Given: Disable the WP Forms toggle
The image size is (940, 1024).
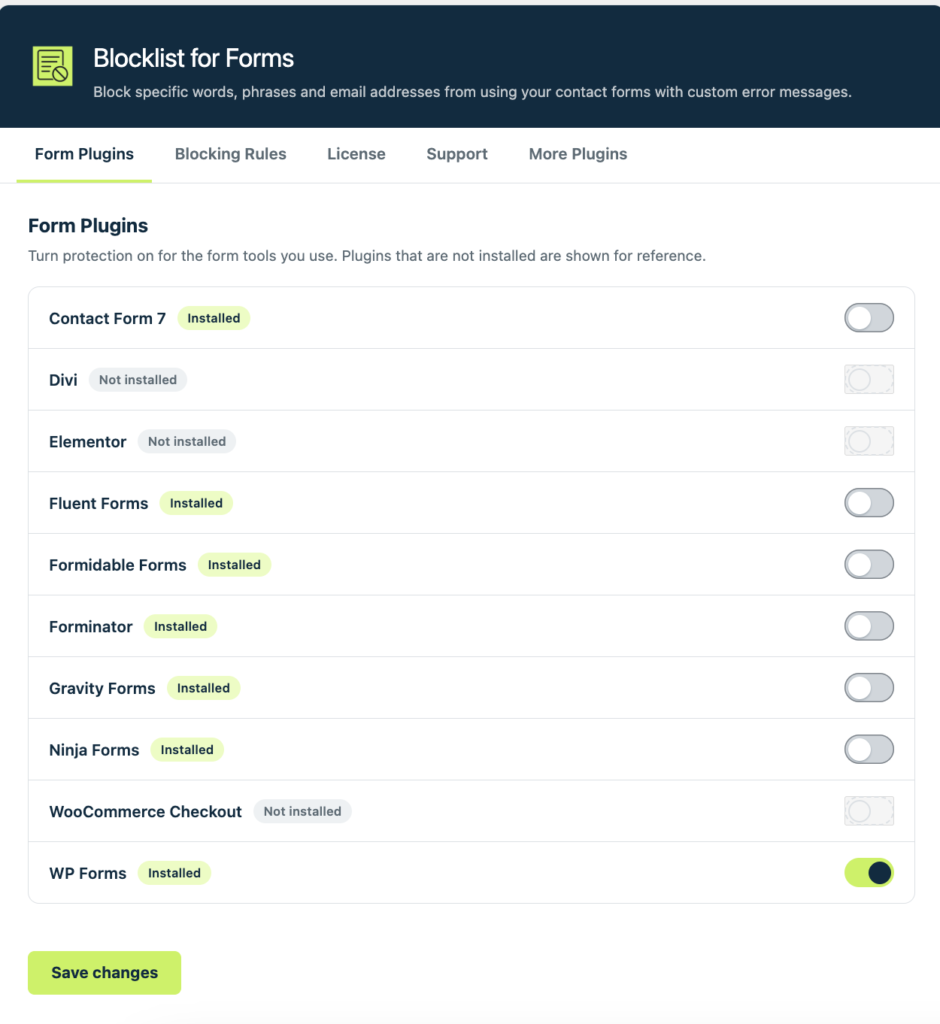Looking at the screenshot, I should point(869,872).
